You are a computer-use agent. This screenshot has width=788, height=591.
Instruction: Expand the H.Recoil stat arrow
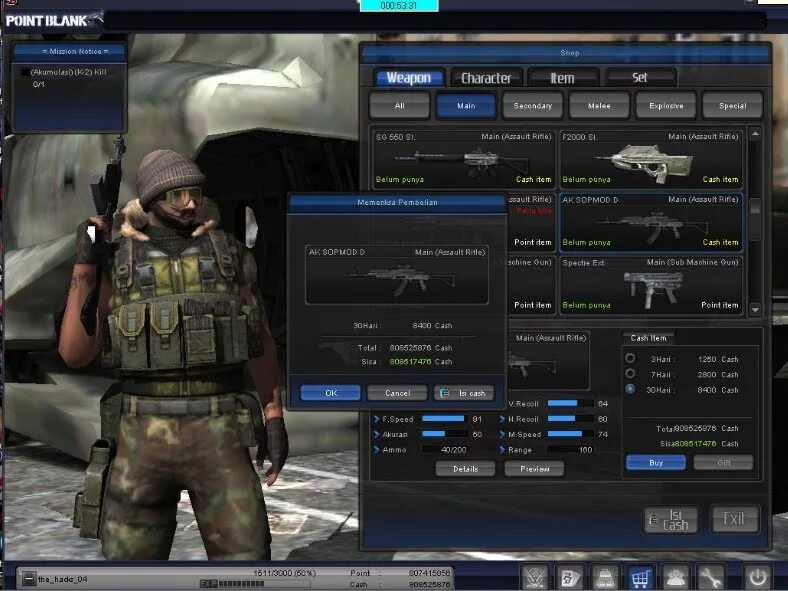coord(502,419)
